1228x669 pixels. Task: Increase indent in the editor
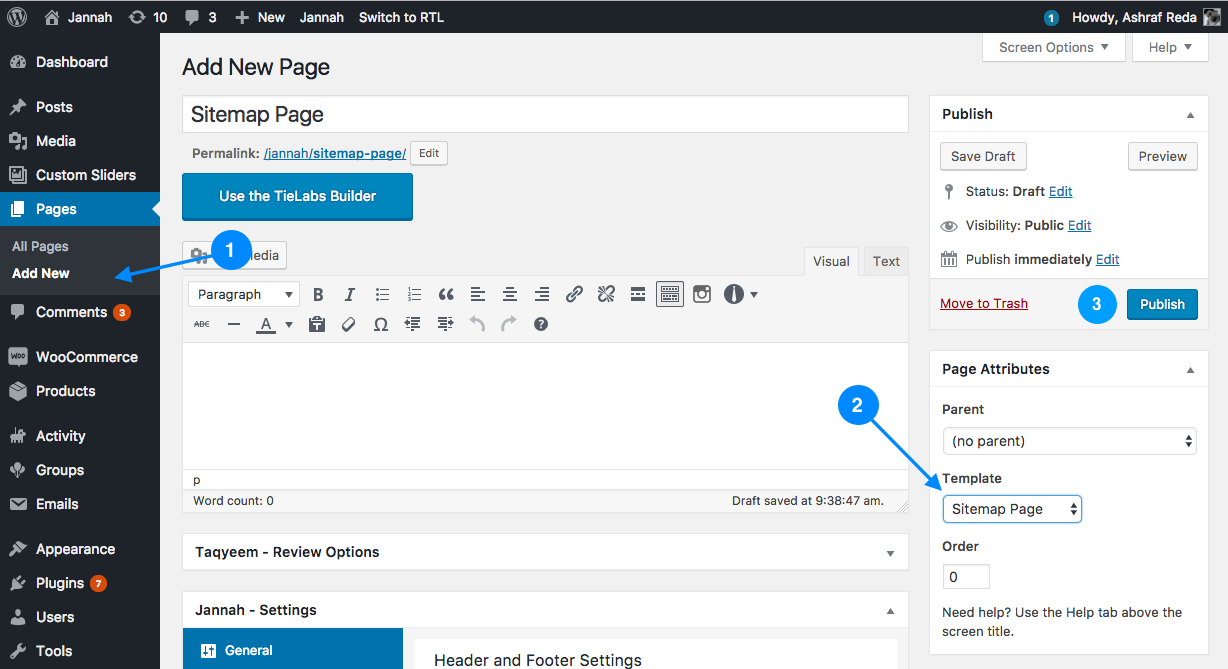click(x=445, y=324)
